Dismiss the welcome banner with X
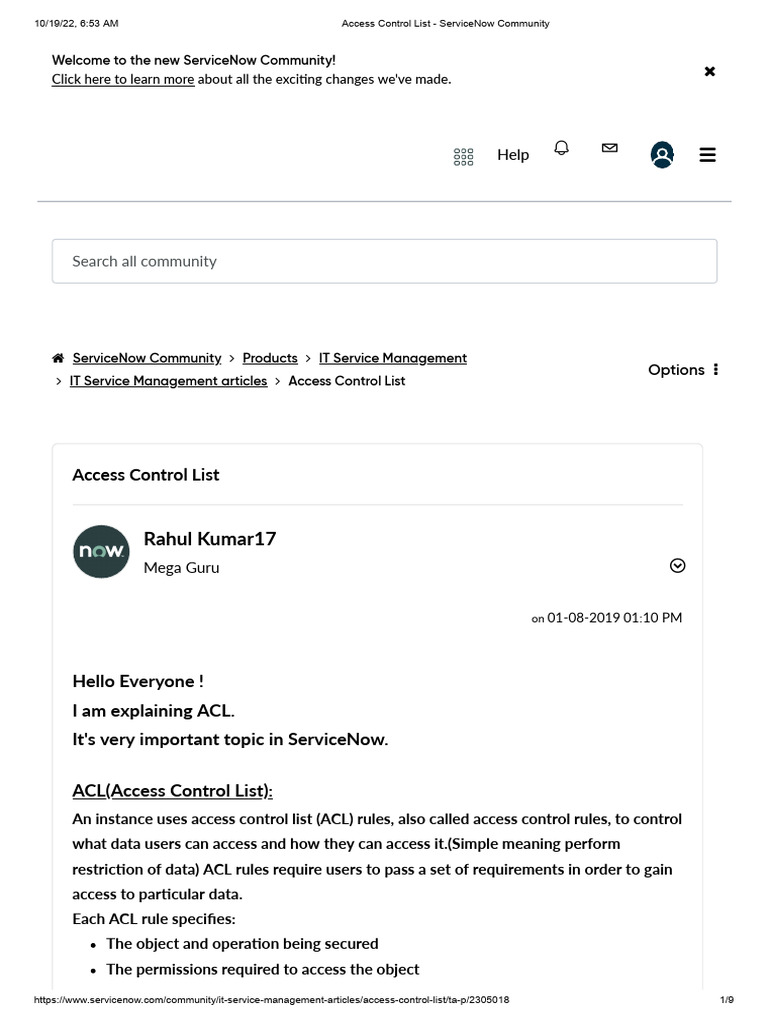 pyautogui.click(x=710, y=71)
